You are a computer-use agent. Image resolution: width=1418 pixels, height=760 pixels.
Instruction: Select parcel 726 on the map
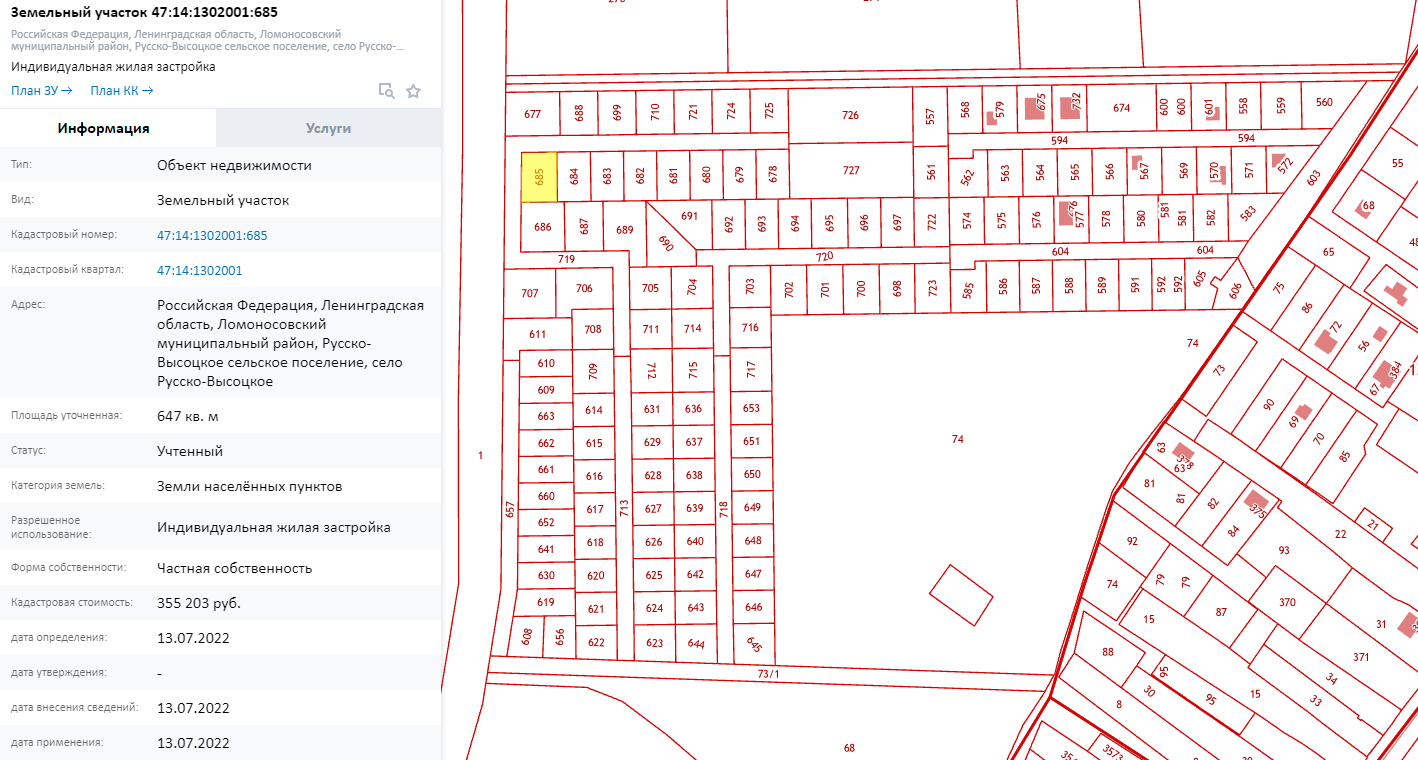[x=850, y=115]
